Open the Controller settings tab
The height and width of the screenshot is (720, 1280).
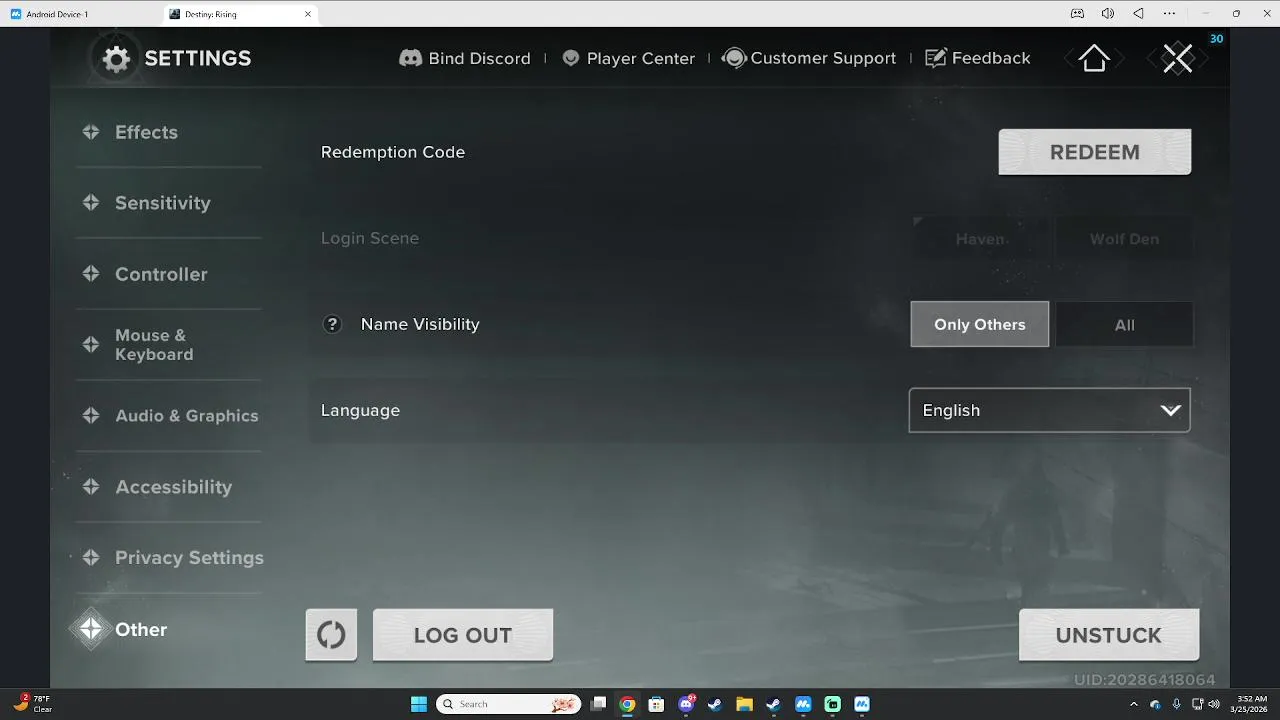168,274
